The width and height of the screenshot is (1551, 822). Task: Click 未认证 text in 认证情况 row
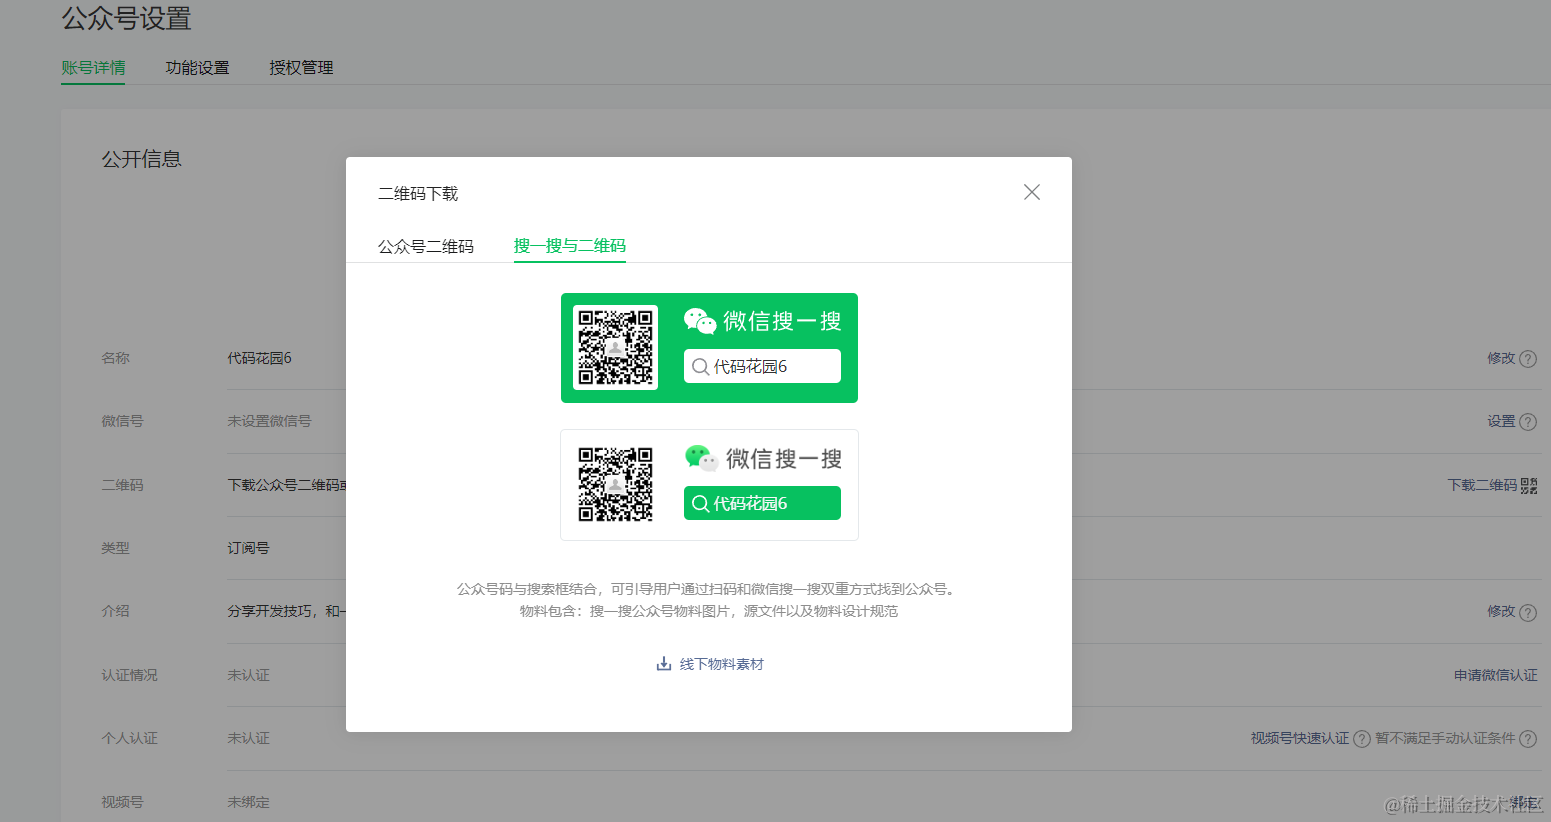coord(248,675)
